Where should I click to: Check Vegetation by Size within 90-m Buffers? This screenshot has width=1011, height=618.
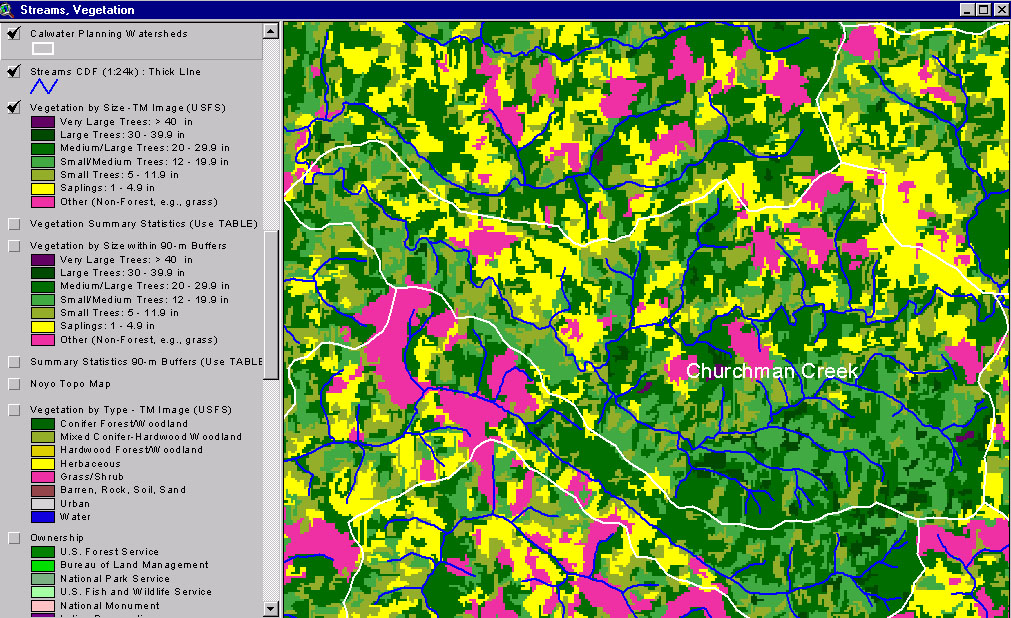click(14, 246)
